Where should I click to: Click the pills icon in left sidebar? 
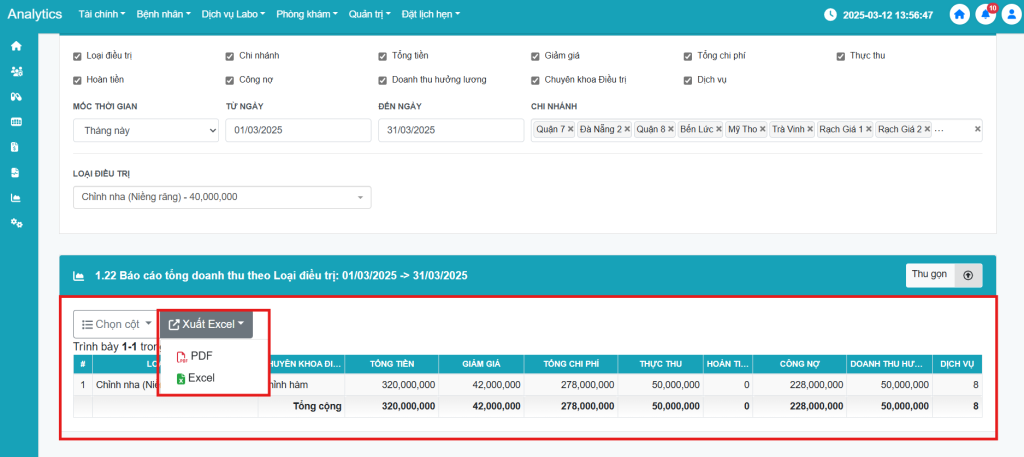tap(16, 97)
